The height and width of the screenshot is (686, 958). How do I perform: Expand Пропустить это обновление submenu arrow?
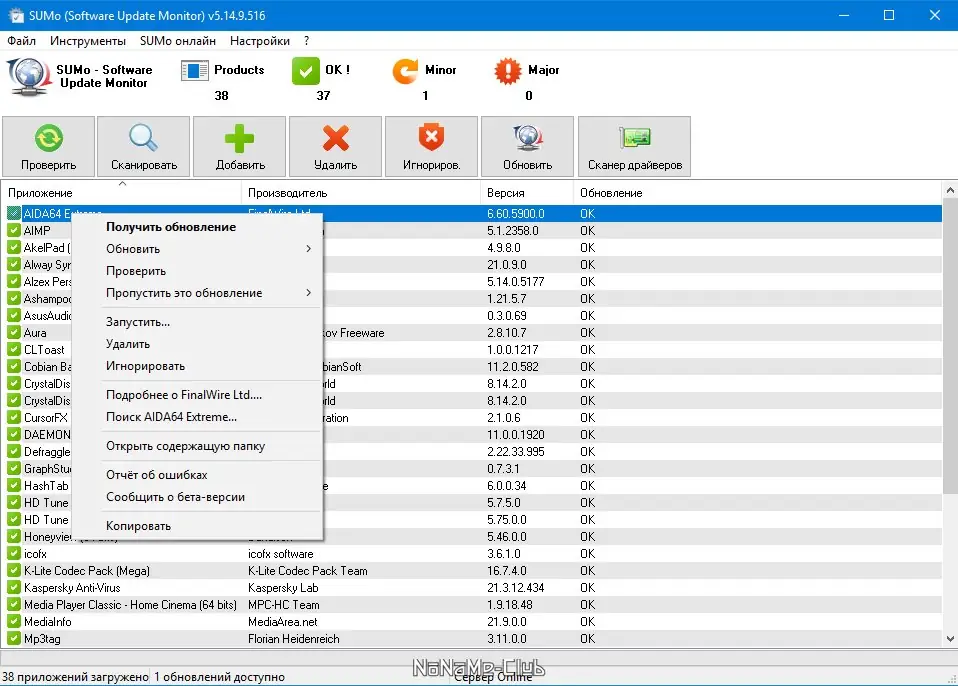309,293
